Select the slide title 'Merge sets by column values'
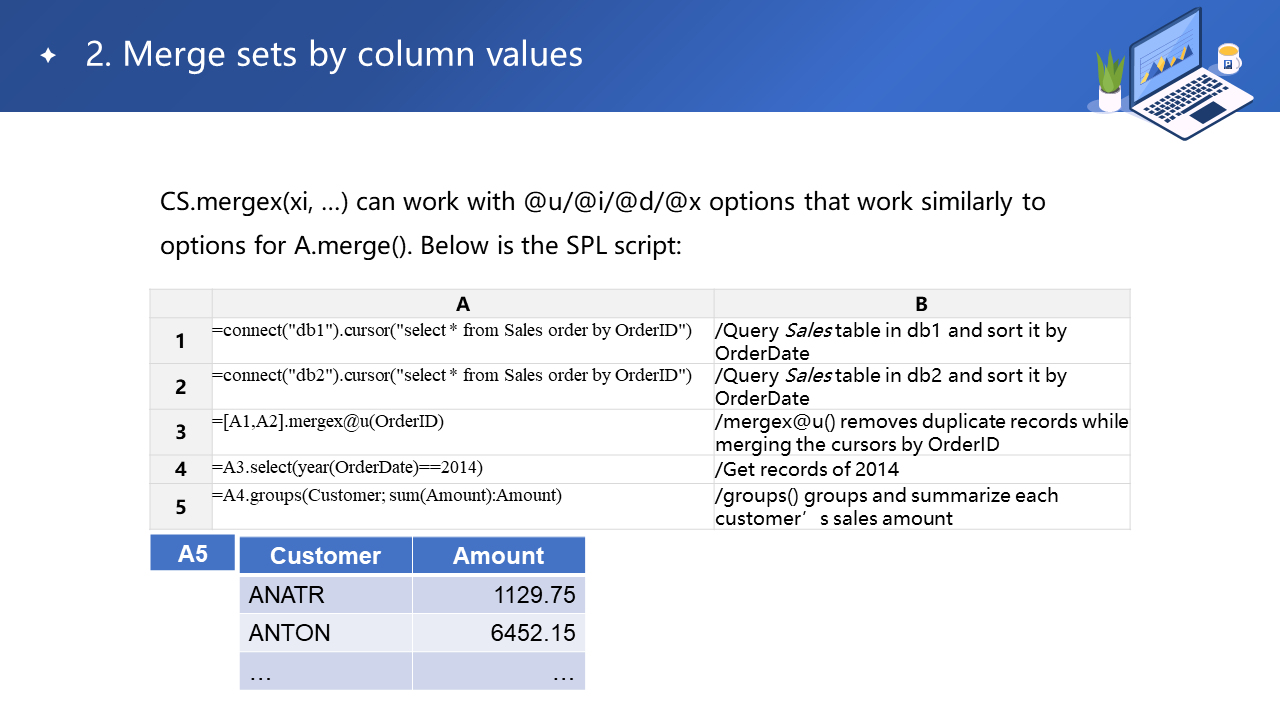The height and width of the screenshot is (720, 1280). tap(334, 54)
